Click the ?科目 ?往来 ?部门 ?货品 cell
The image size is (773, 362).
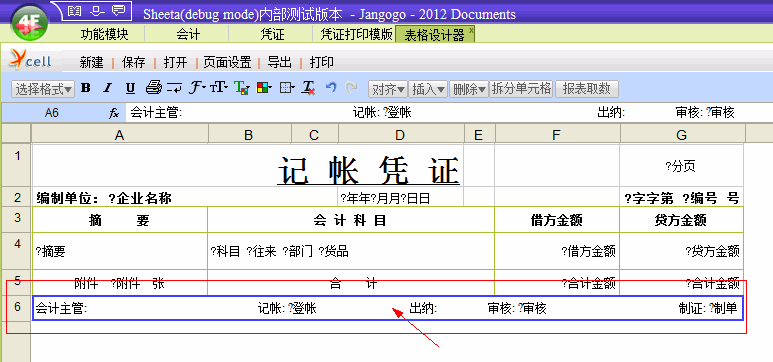[351, 251]
